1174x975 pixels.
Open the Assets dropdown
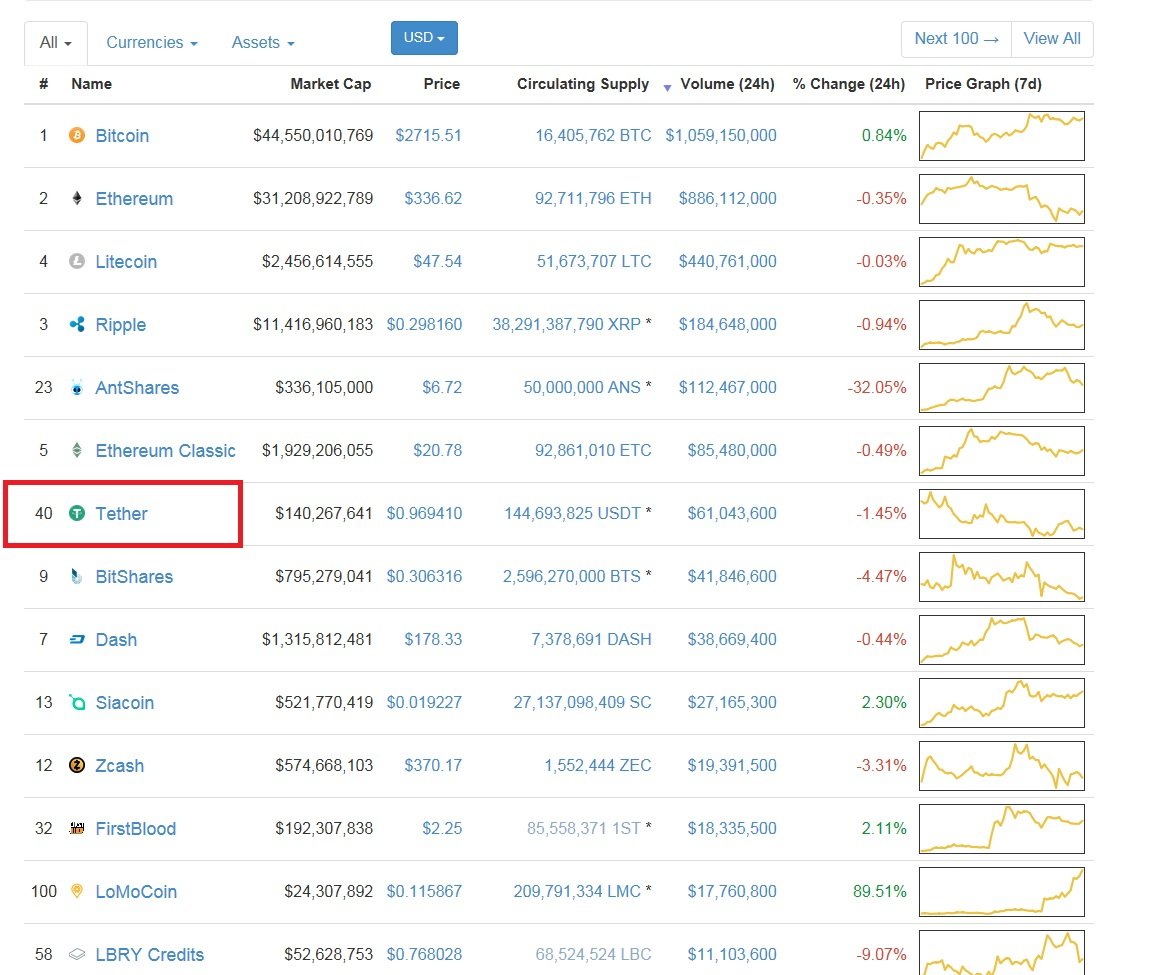[x=263, y=43]
